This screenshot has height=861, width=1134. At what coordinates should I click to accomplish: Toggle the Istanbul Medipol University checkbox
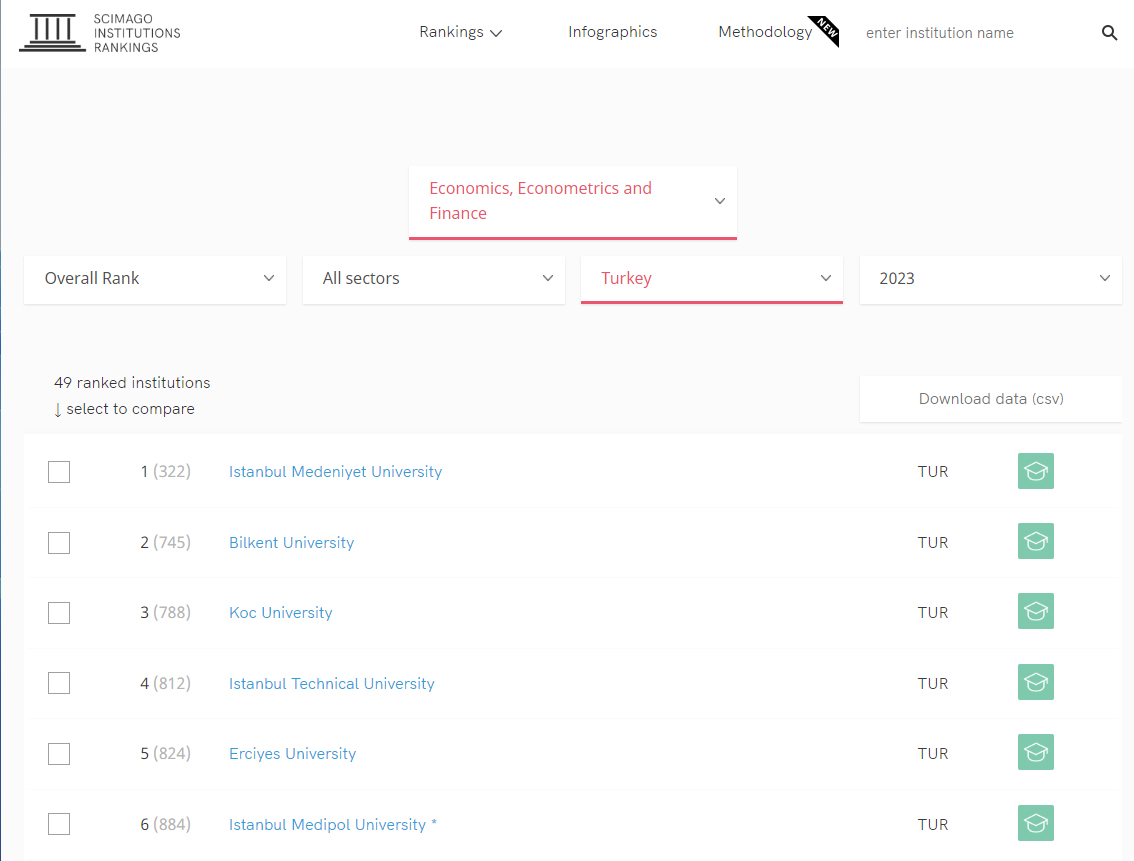pyautogui.click(x=59, y=824)
